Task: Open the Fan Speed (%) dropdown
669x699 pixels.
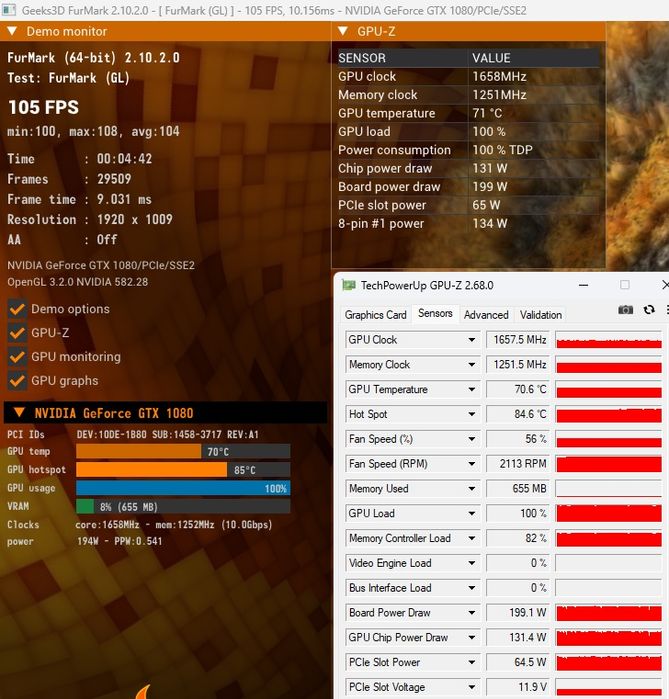Action: 472,439
